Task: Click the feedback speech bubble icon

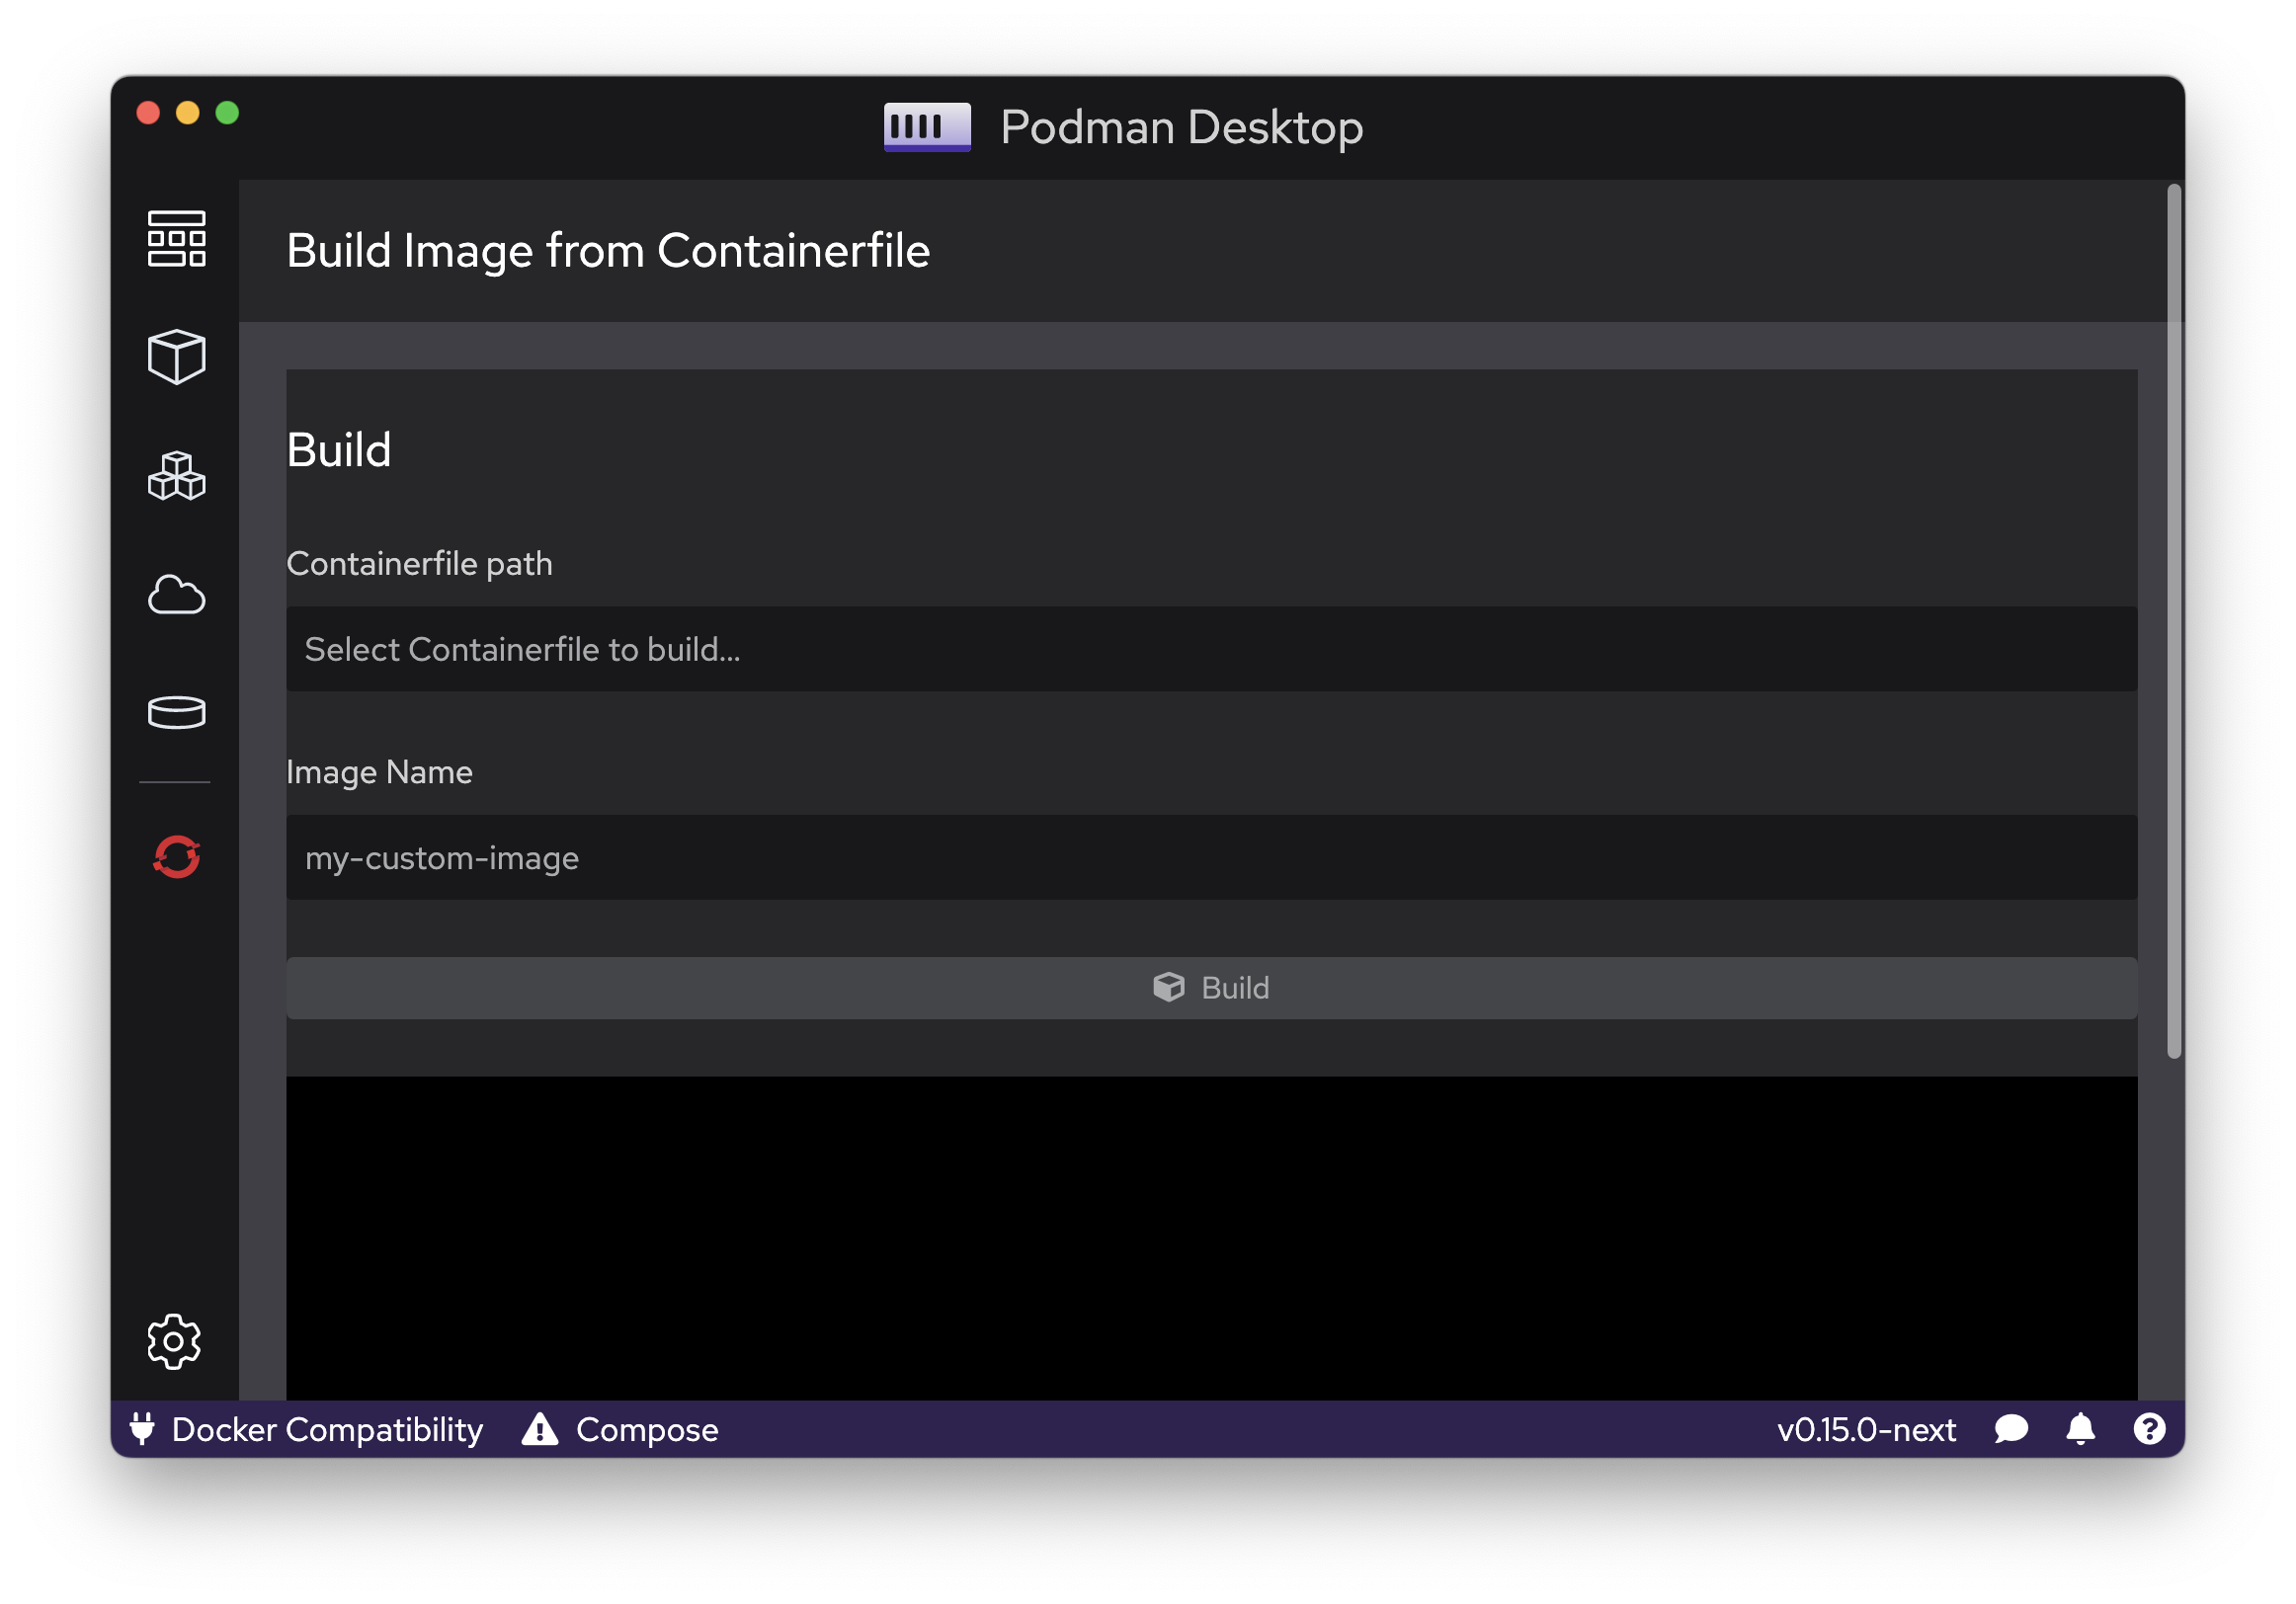Action: coord(2011,1429)
